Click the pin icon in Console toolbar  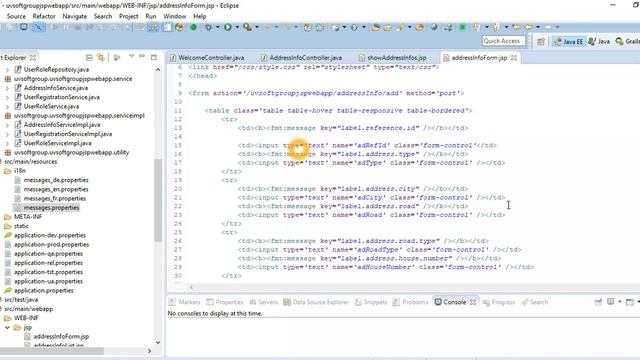[598, 302]
